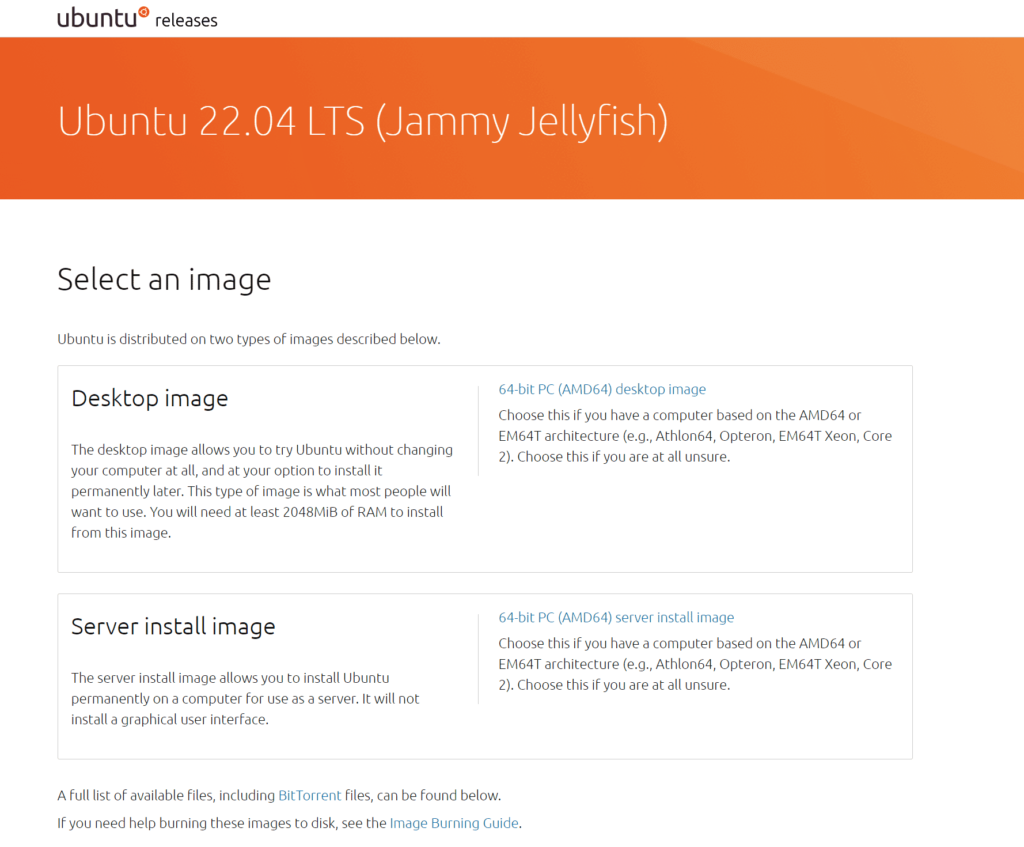The height and width of the screenshot is (847, 1024).
Task: Click the "releases" text beside the logo
Action: tap(186, 21)
